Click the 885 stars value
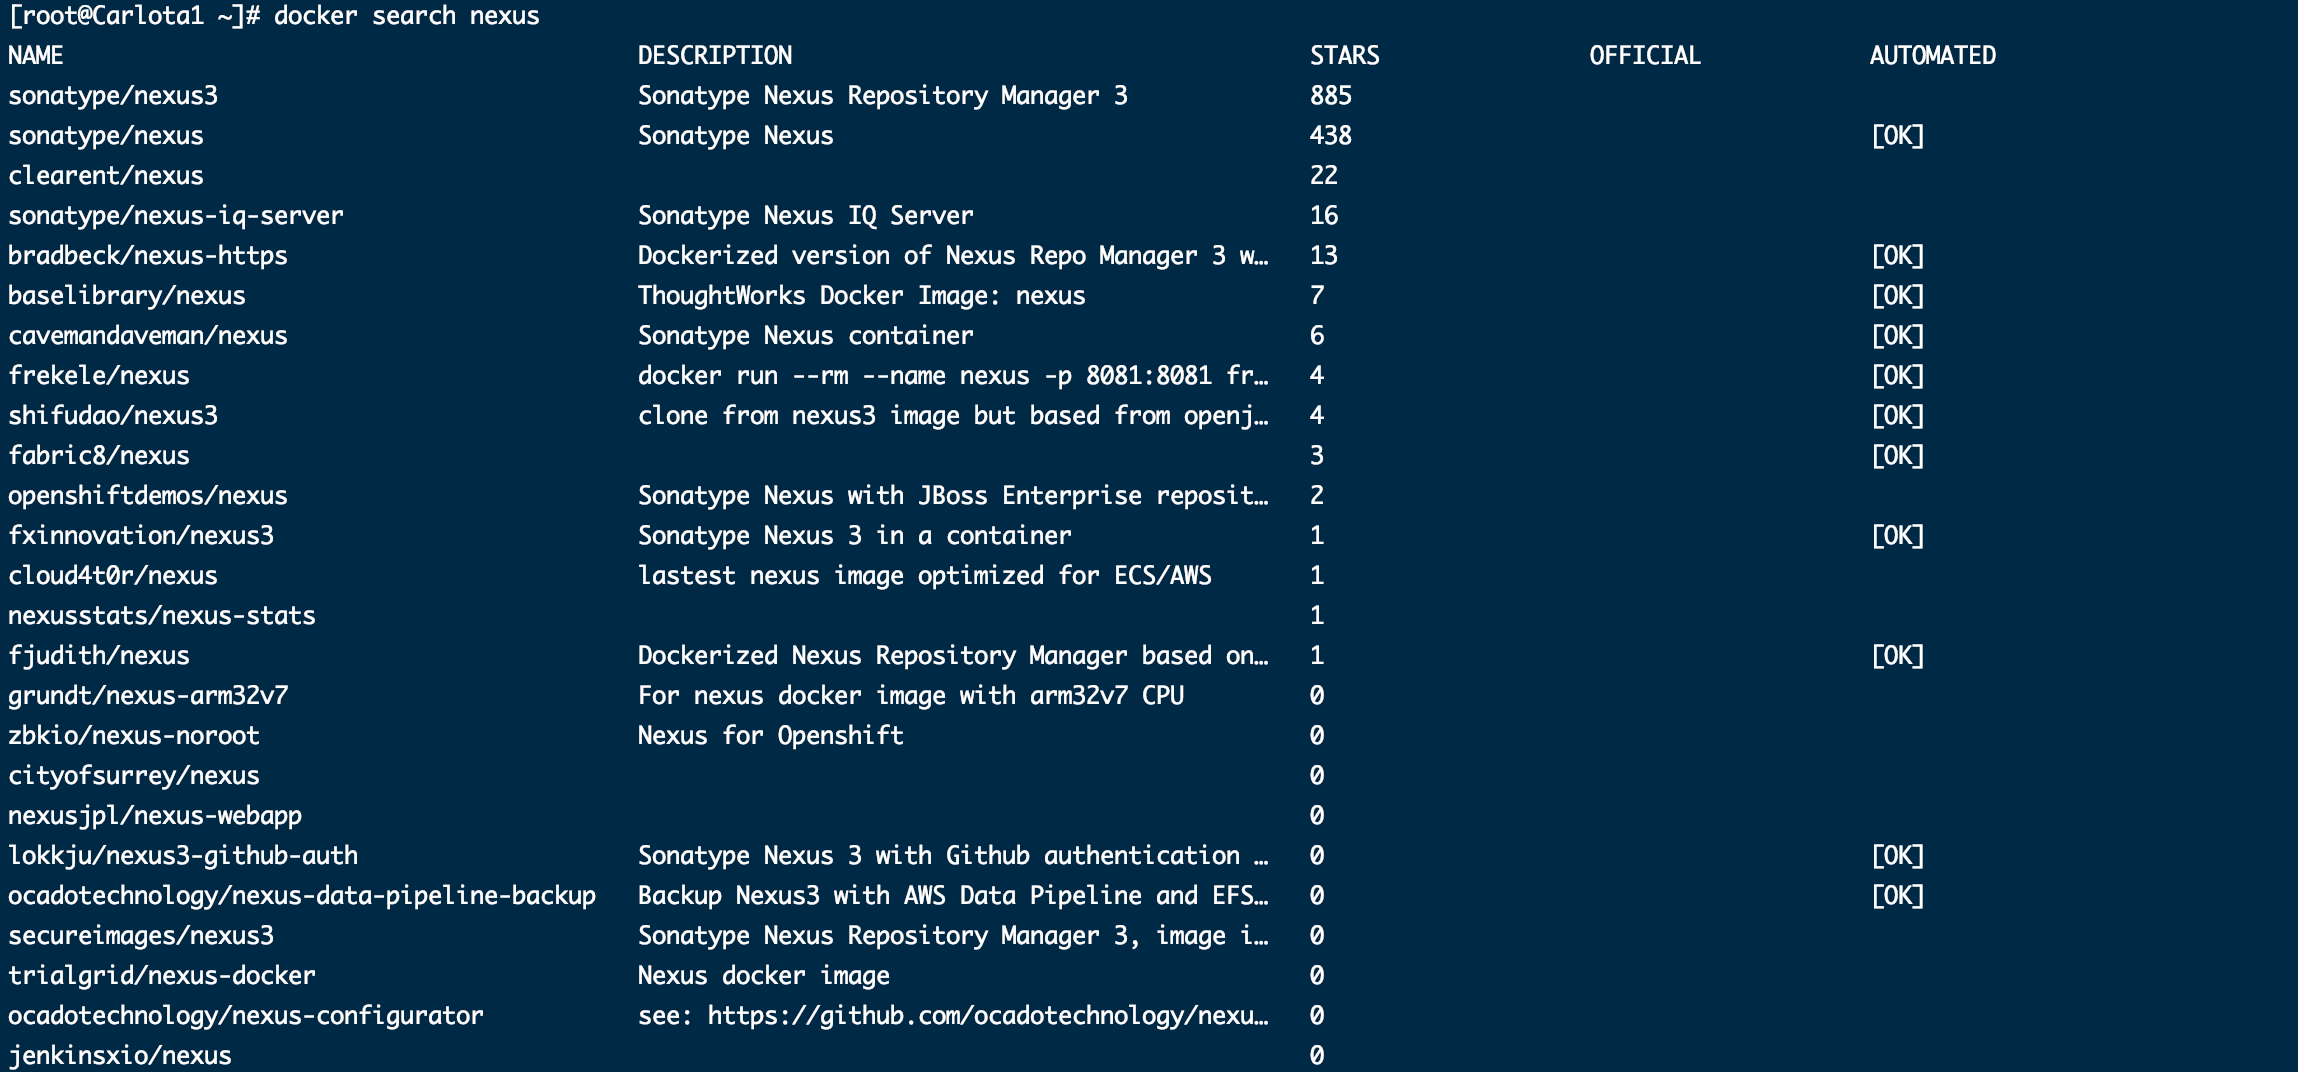 (x=1331, y=96)
